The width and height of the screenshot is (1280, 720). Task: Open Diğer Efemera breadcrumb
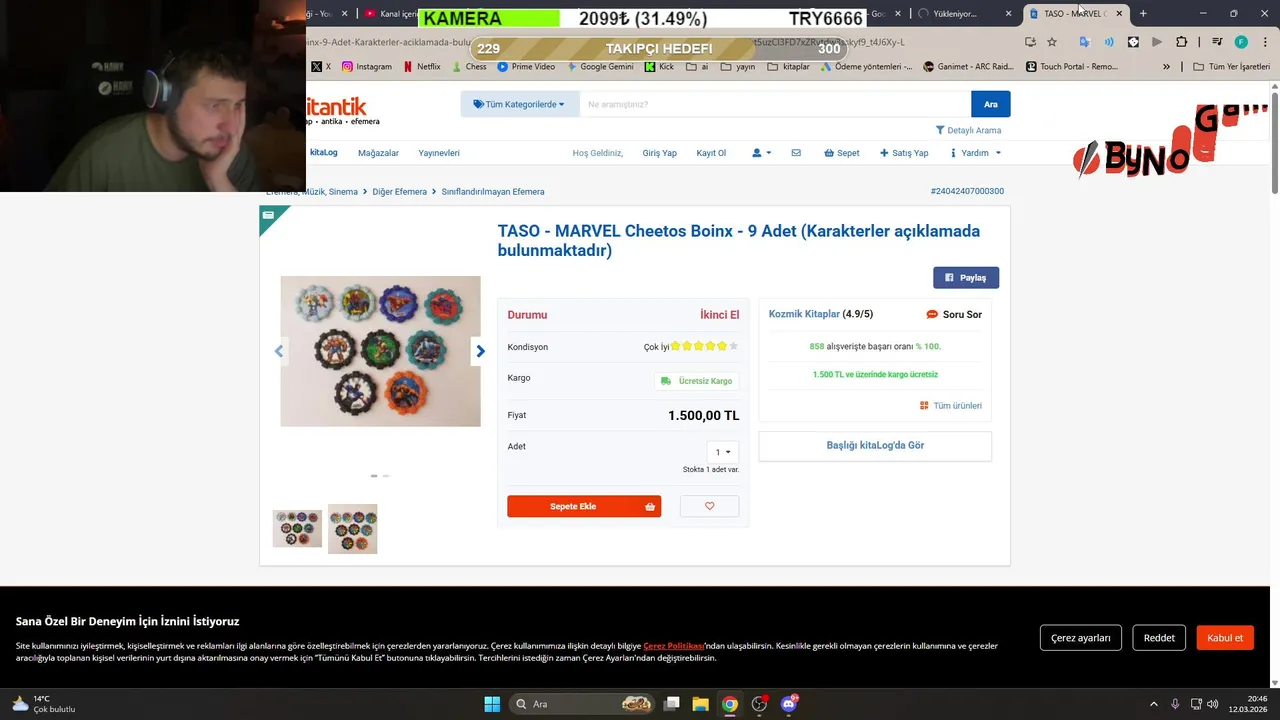pos(399,192)
